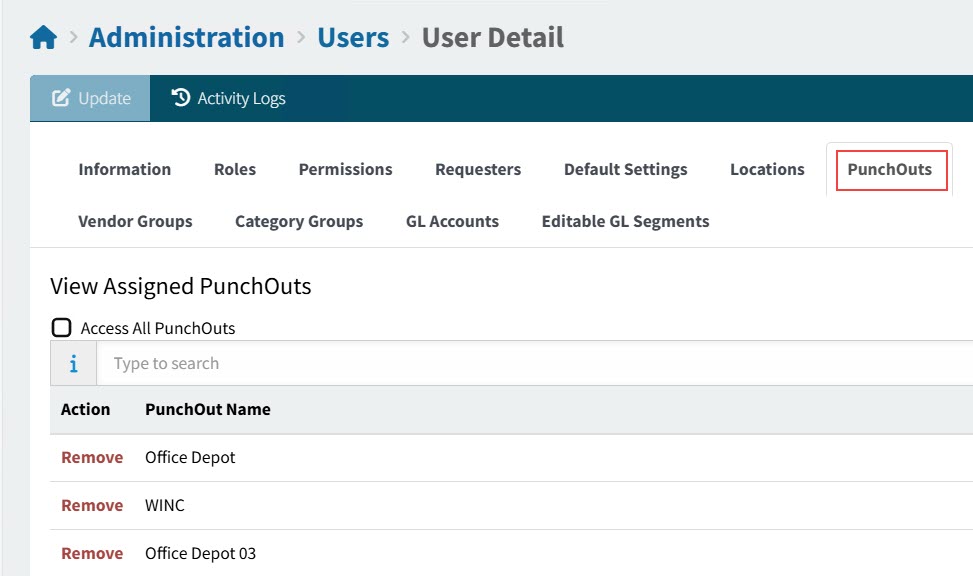Select the PunchOuts tab
The width and height of the screenshot is (973, 576).
tap(890, 169)
